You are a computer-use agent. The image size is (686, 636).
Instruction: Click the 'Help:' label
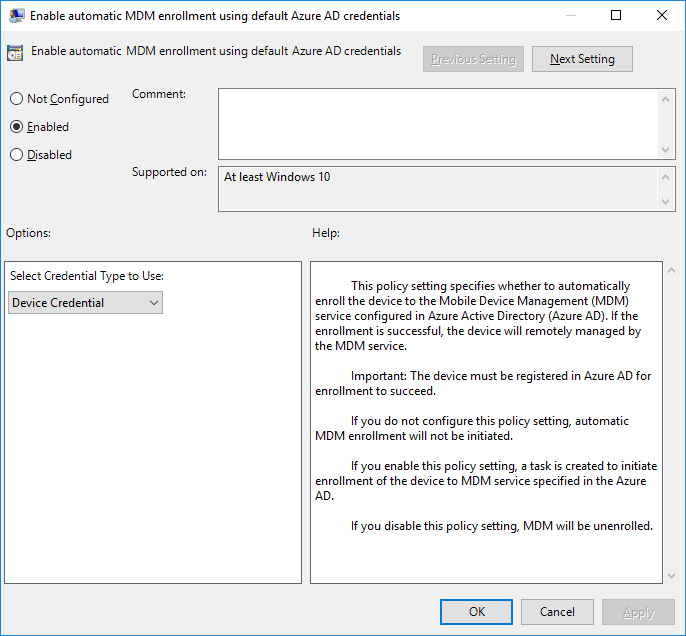pos(326,233)
